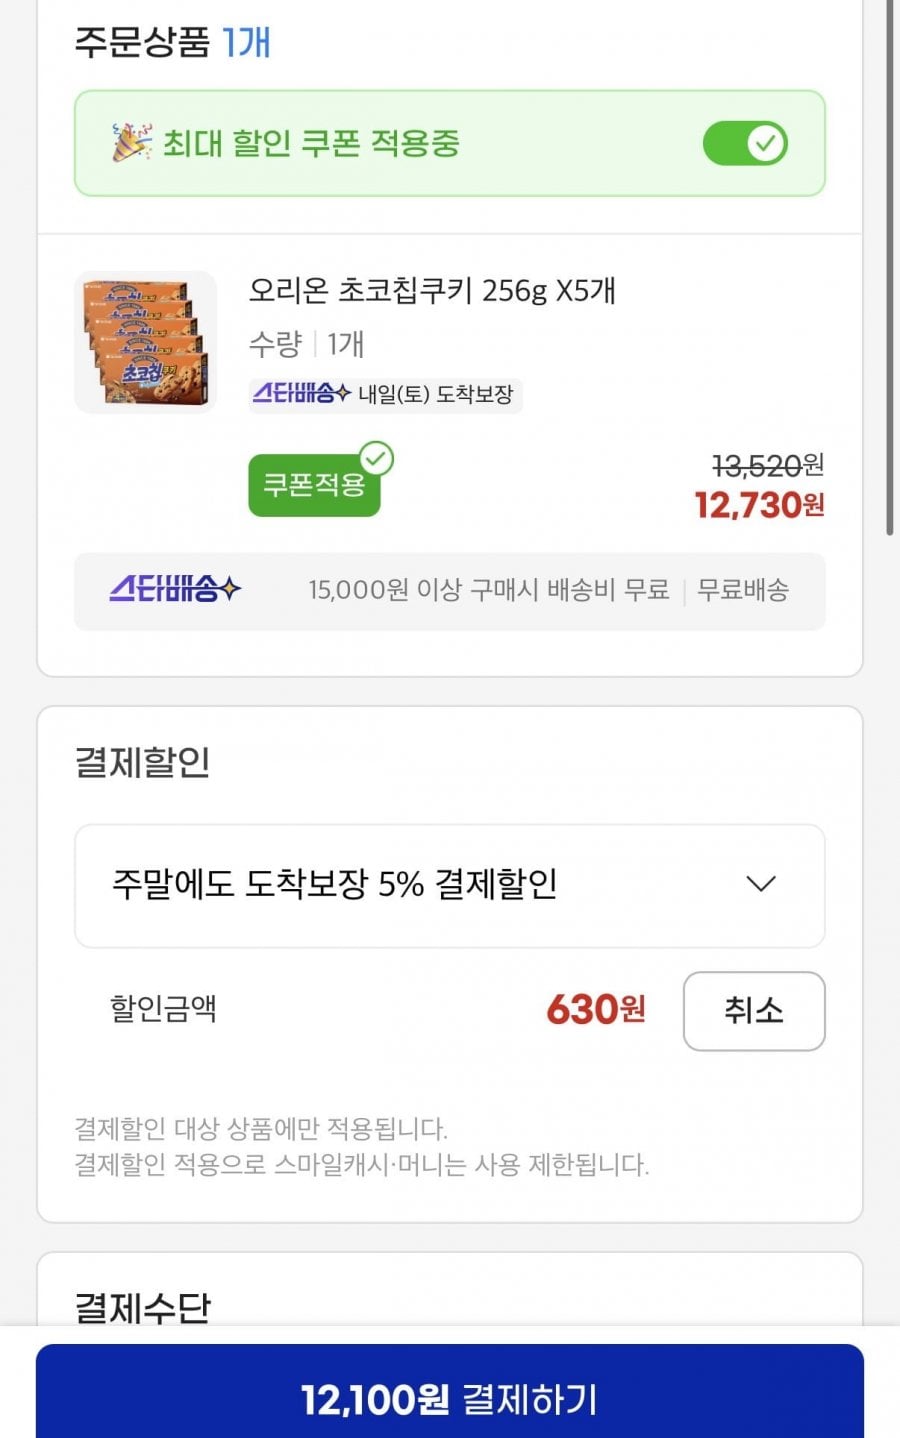The height and width of the screenshot is (1438, 900).
Task: Expand the payment discount chevron arrow
Action: coord(761,884)
